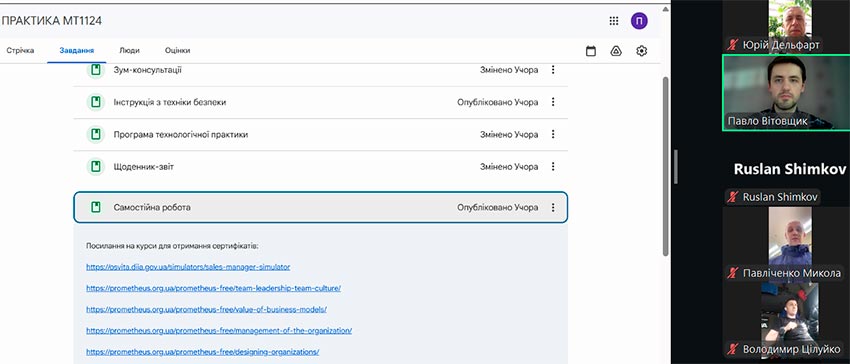850x364 pixels.
Task: Follow the team-leadership-team-culture link
Action: [214, 288]
